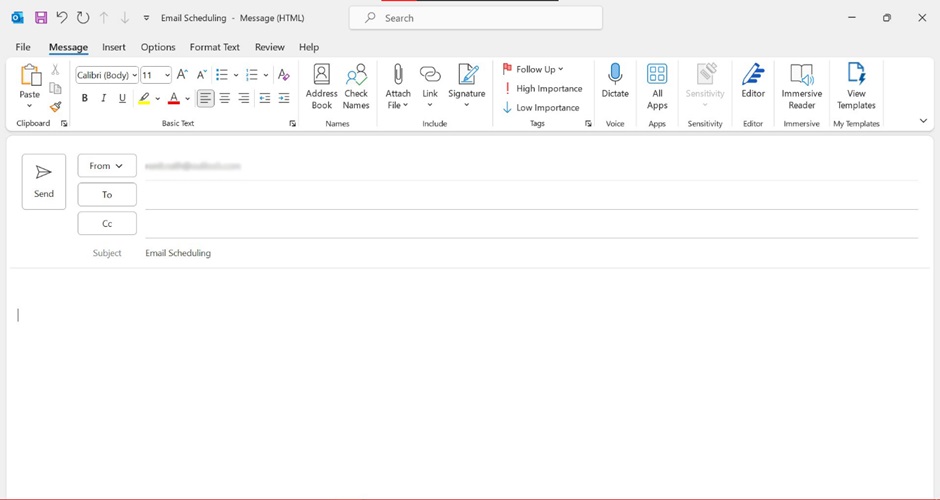Open the File tab

[23, 47]
